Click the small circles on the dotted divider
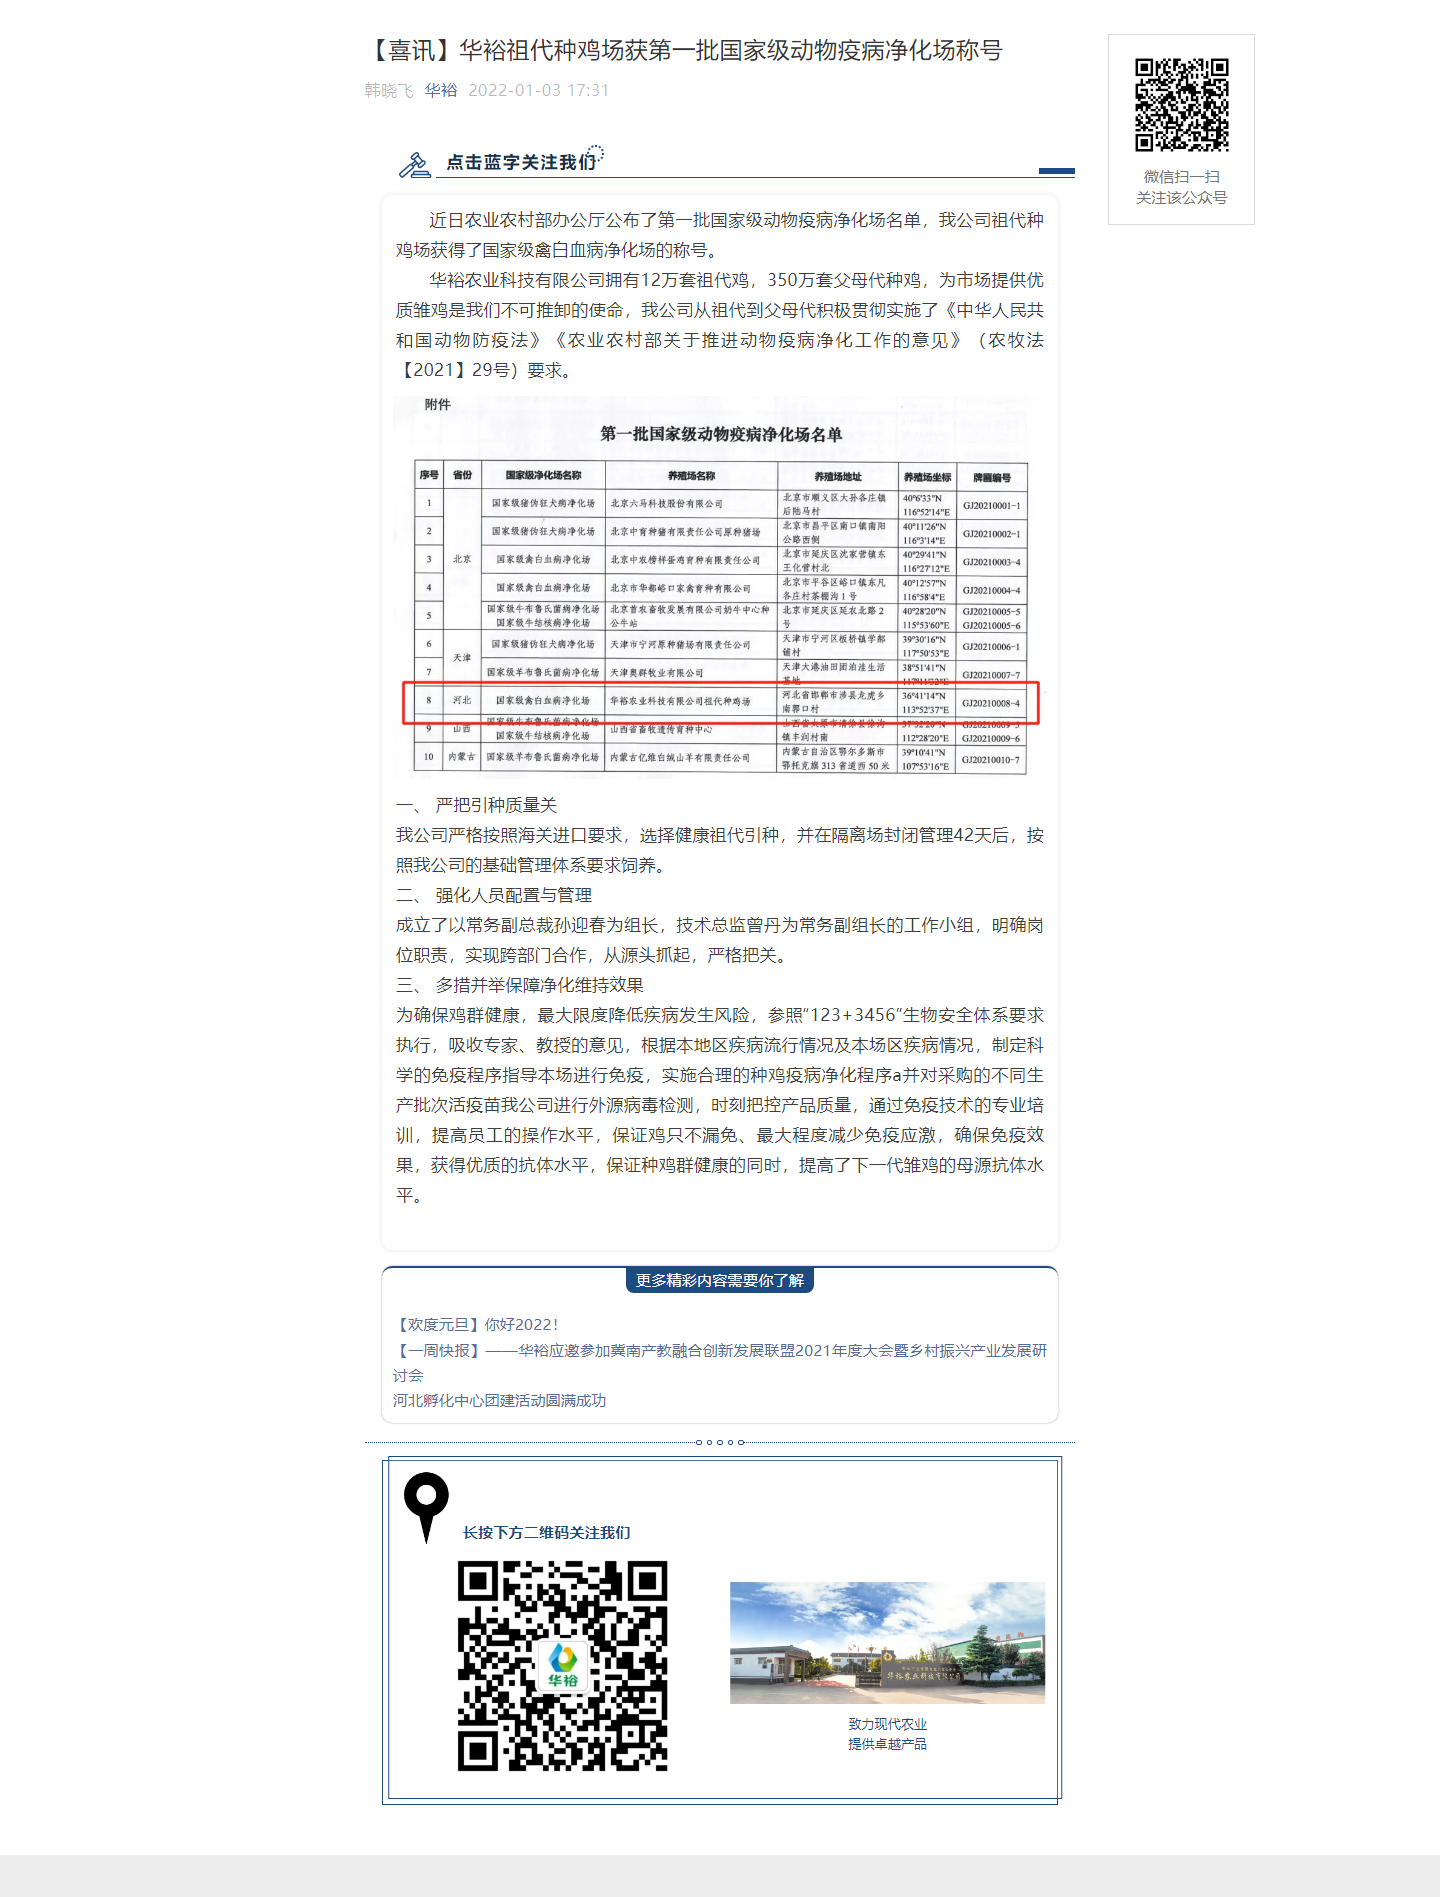The image size is (1440, 1897). pyautogui.click(x=720, y=1442)
